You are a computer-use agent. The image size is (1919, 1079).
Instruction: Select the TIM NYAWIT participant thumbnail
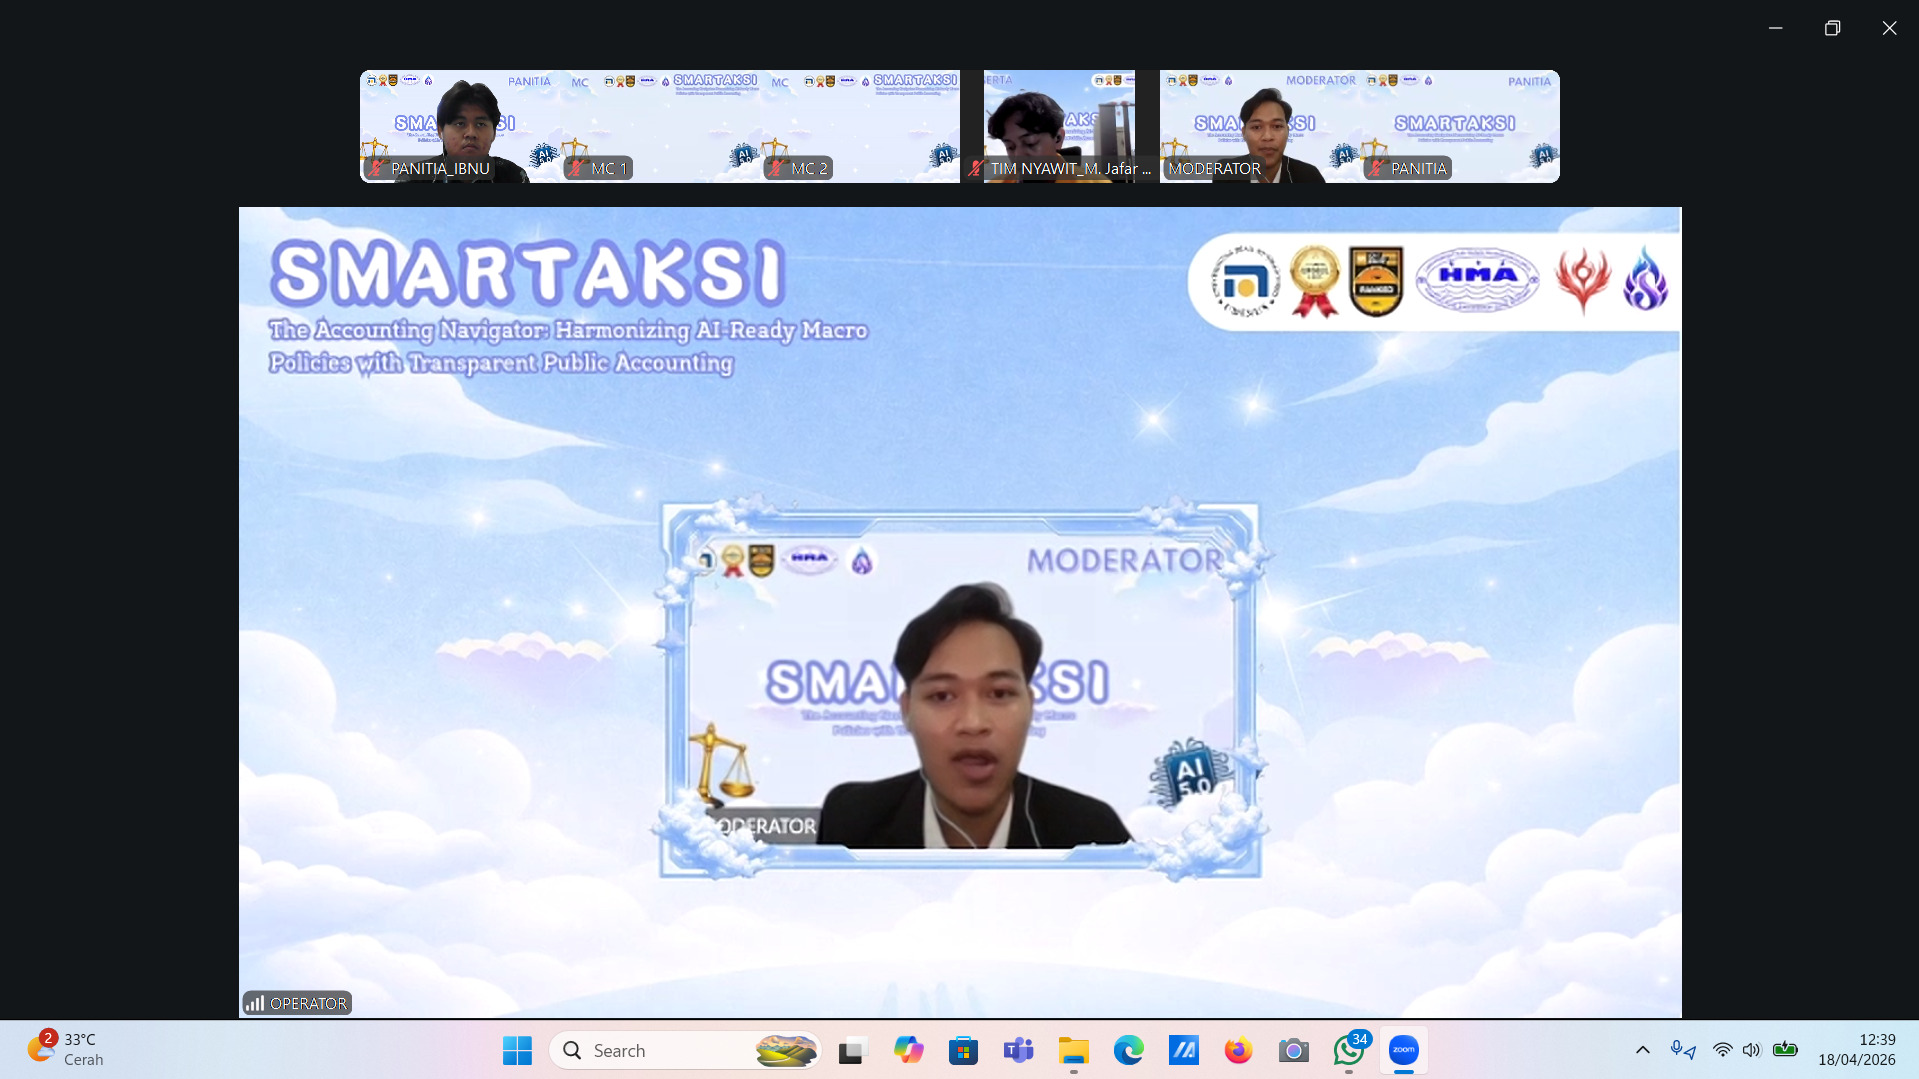click(x=1059, y=126)
